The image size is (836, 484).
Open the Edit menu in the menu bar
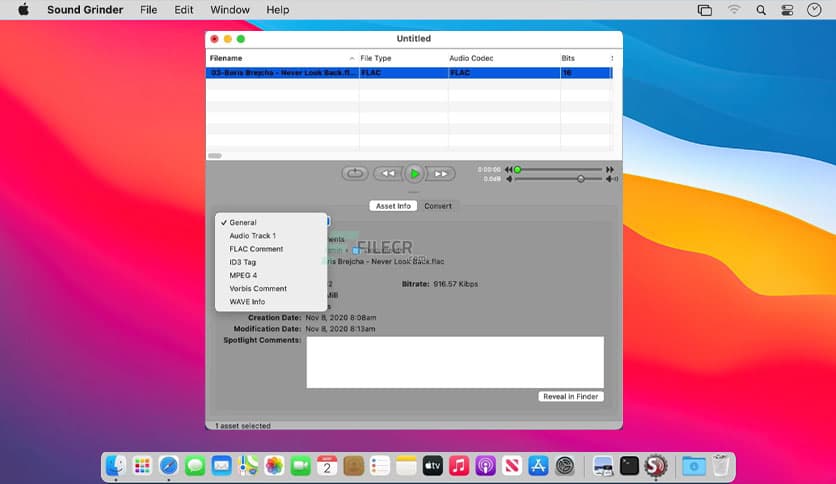pos(184,10)
